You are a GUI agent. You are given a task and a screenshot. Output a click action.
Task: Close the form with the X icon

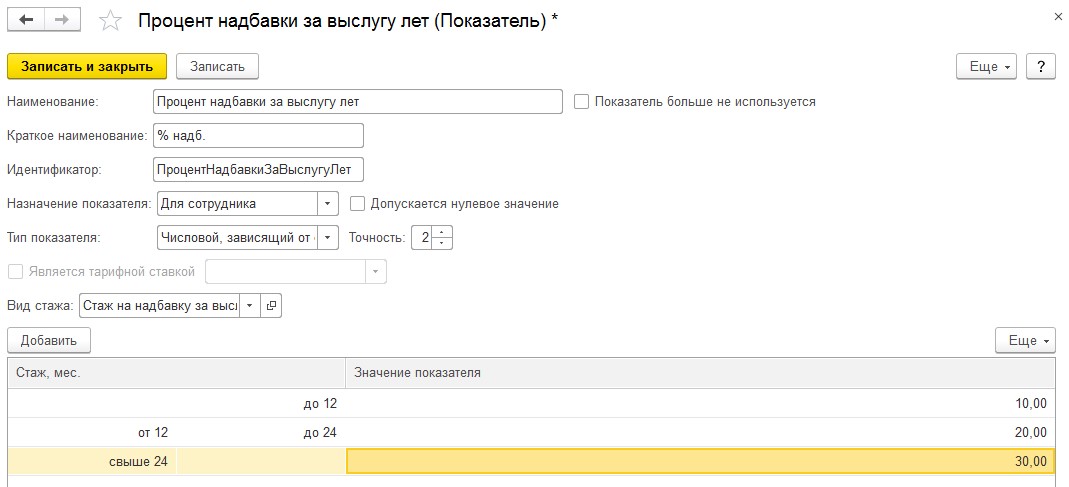(1058, 17)
